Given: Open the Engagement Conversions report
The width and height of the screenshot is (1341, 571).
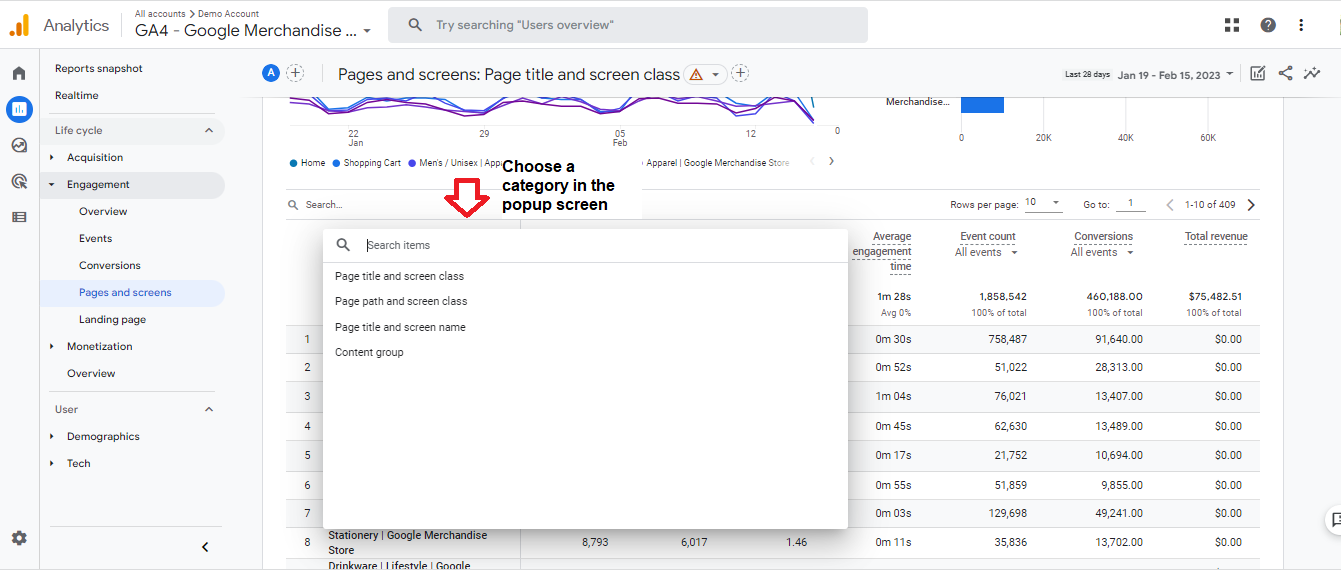Looking at the screenshot, I should point(110,265).
